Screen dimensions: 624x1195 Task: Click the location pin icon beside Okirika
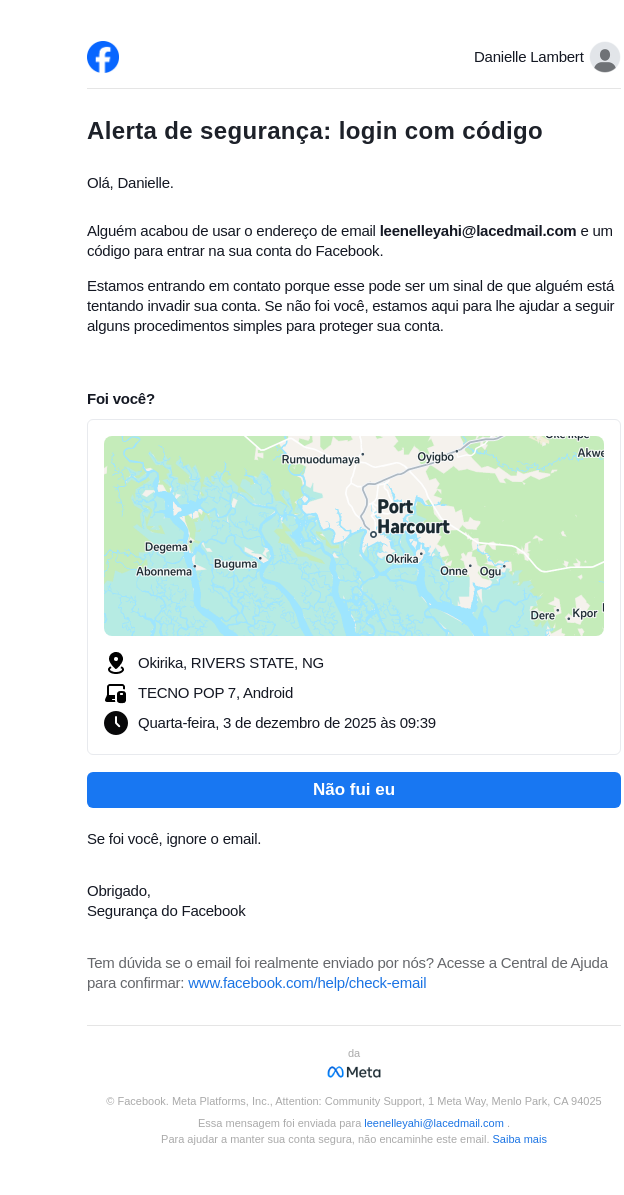(116, 663)
